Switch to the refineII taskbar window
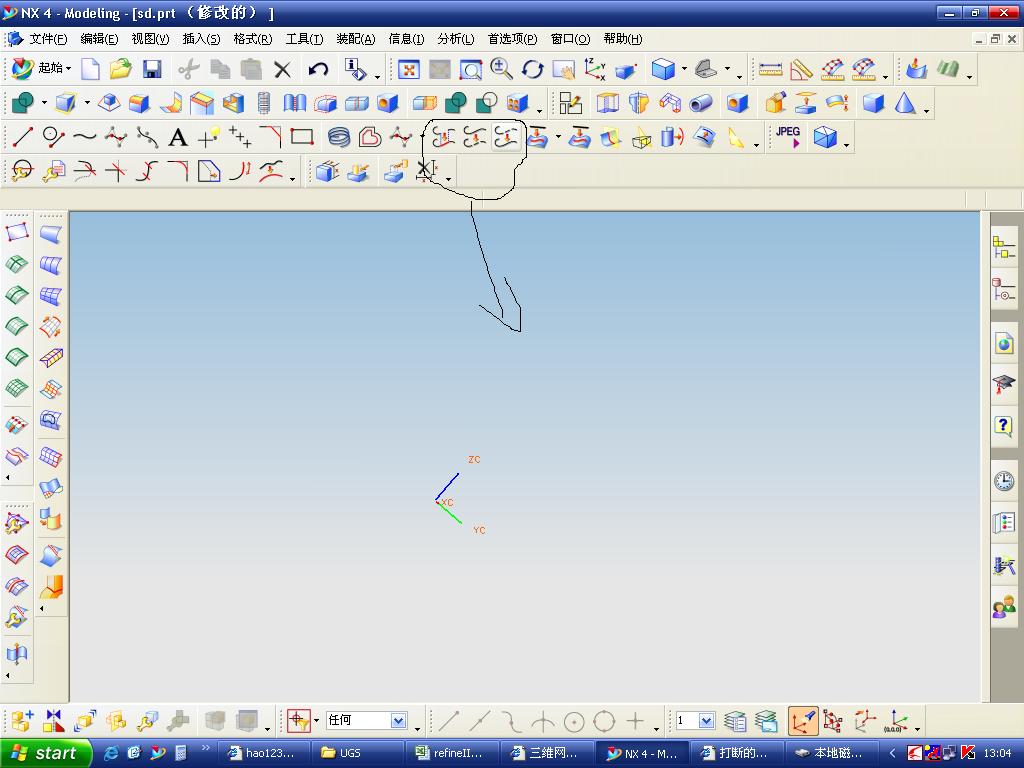 451,753
